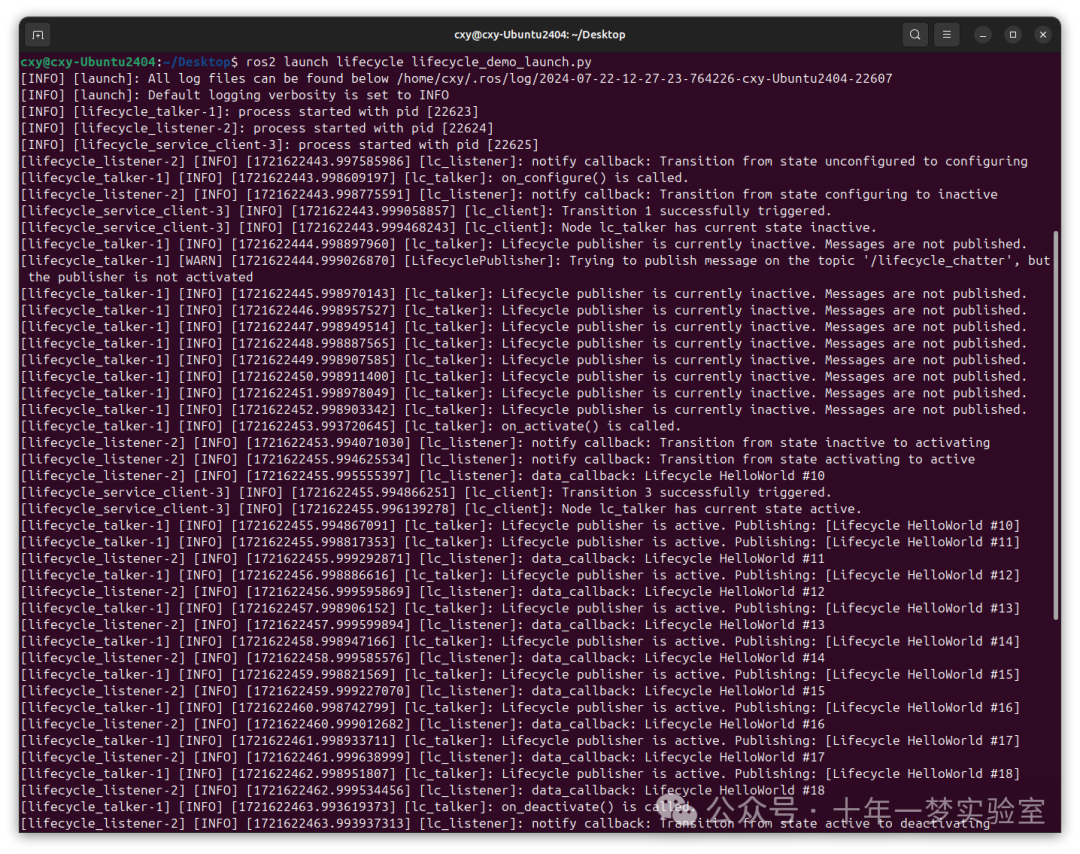Click the Publishing Lifecycle HelloWorld #12 line
The image size is (1080, 854).
[x=521, y=575]
